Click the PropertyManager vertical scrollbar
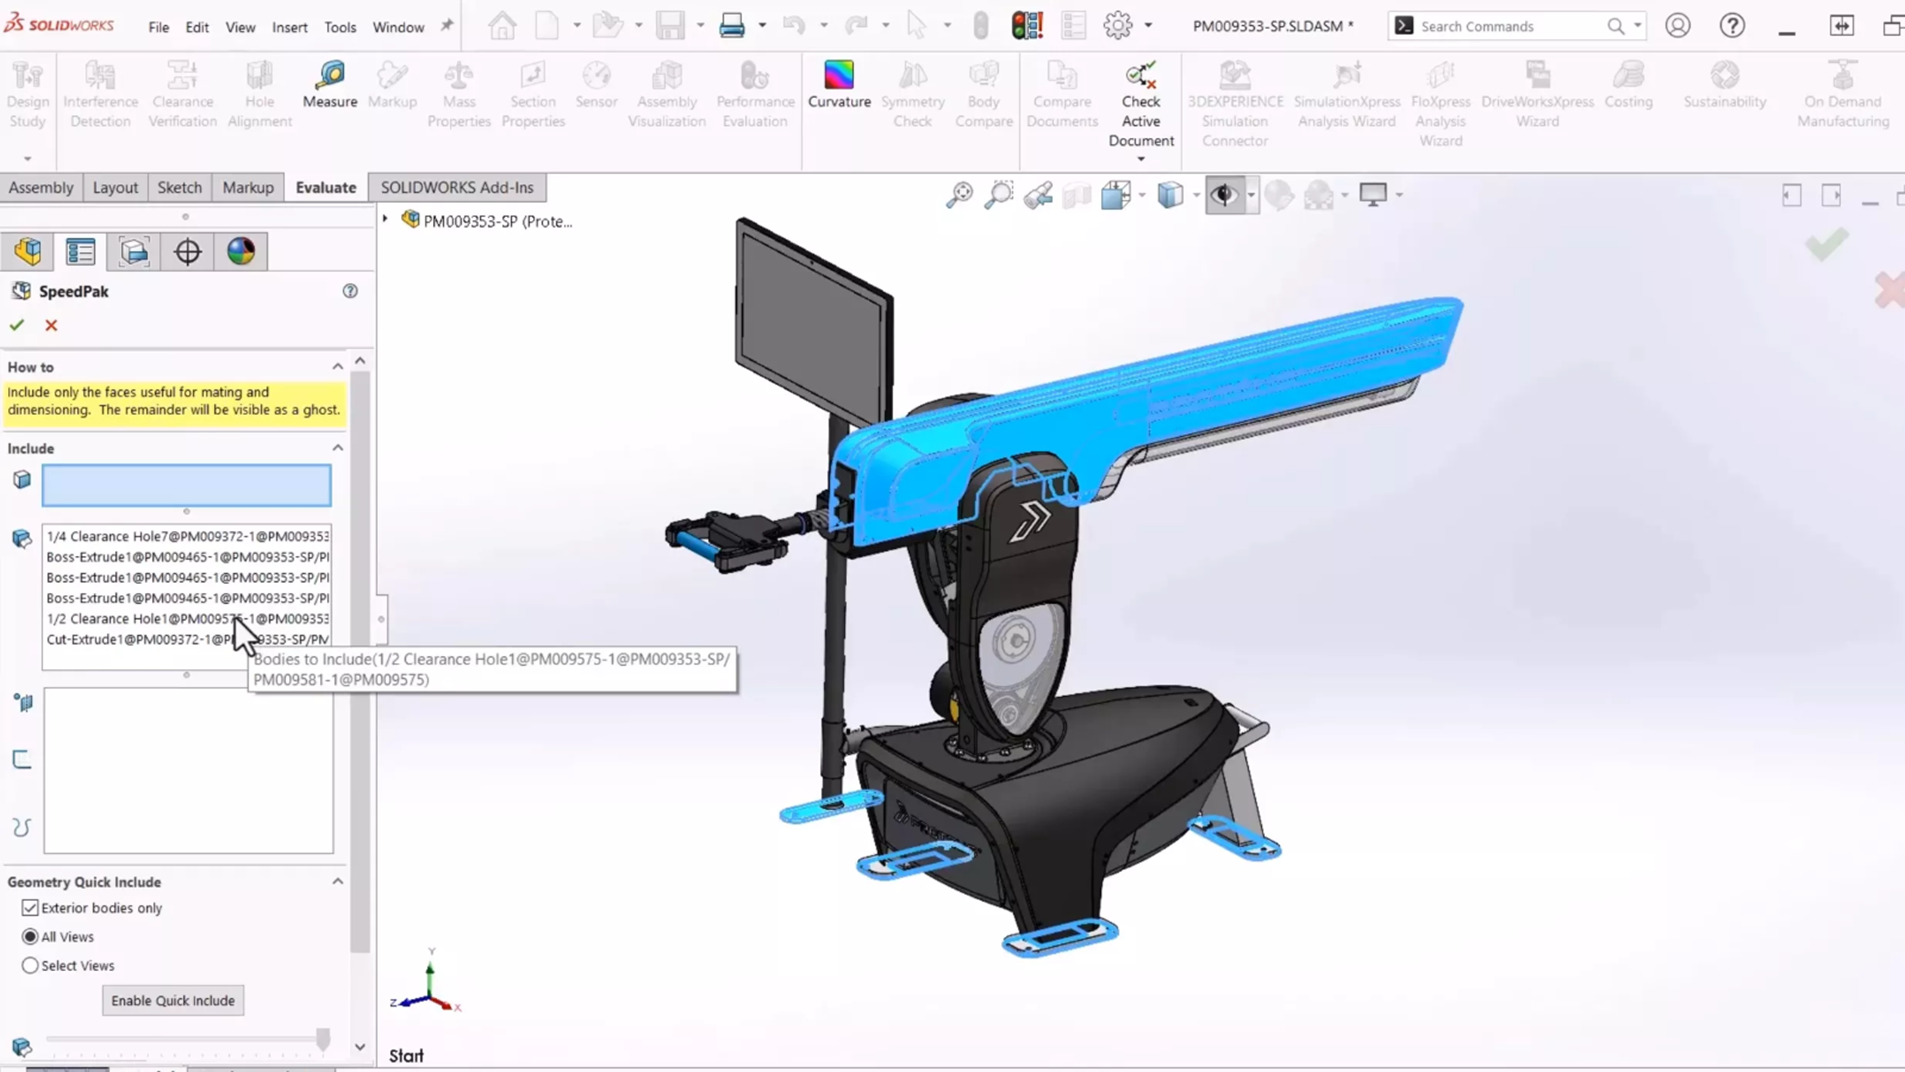The image size is (1905, 1072). click(x=360, y=660)
